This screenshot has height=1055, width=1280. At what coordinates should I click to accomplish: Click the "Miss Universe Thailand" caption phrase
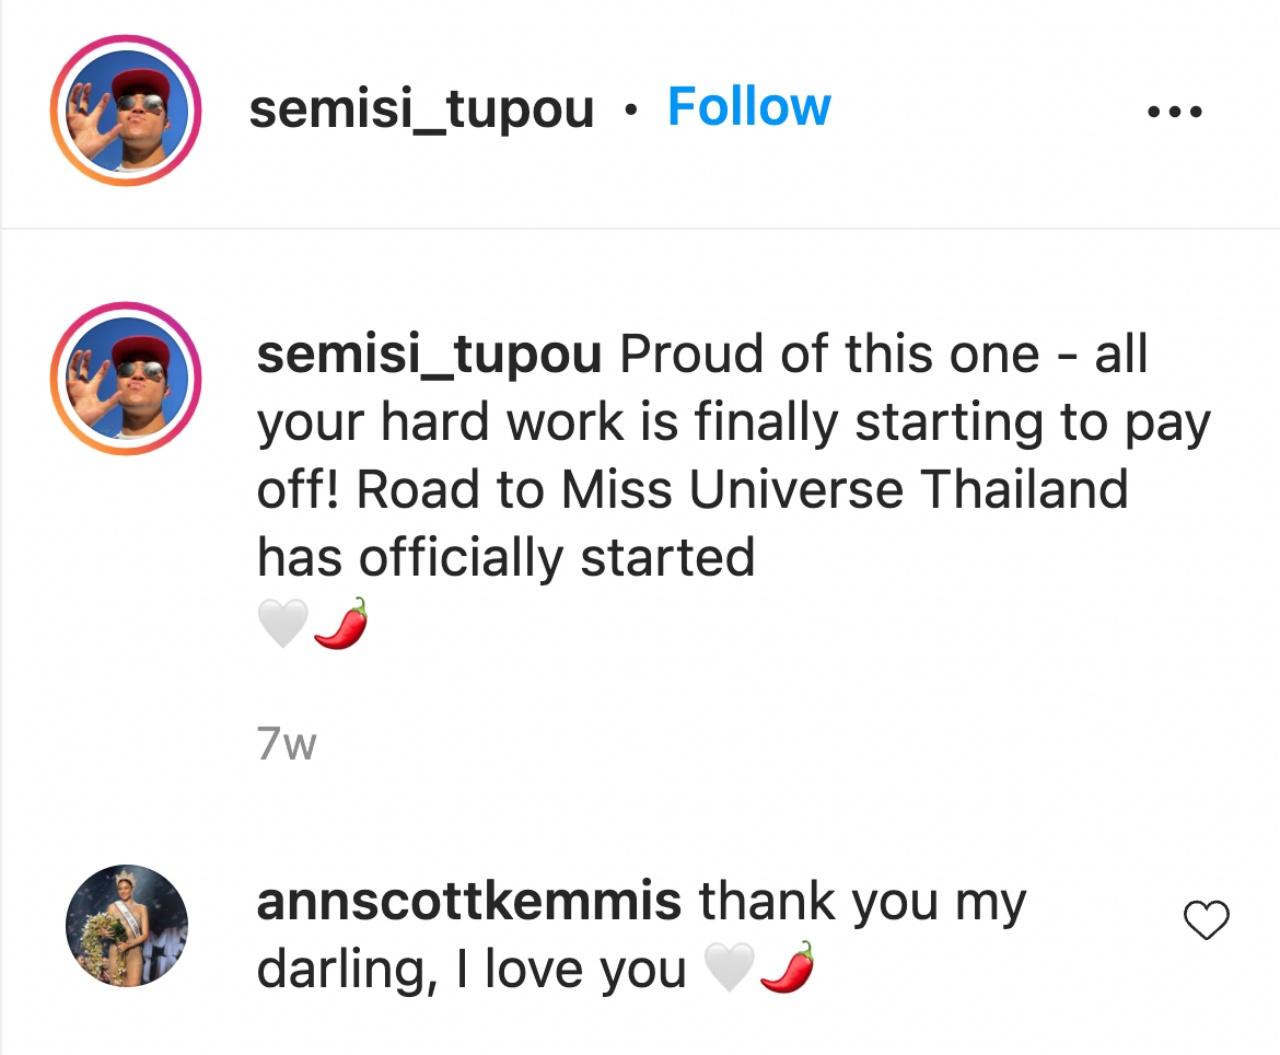point(844,490)
